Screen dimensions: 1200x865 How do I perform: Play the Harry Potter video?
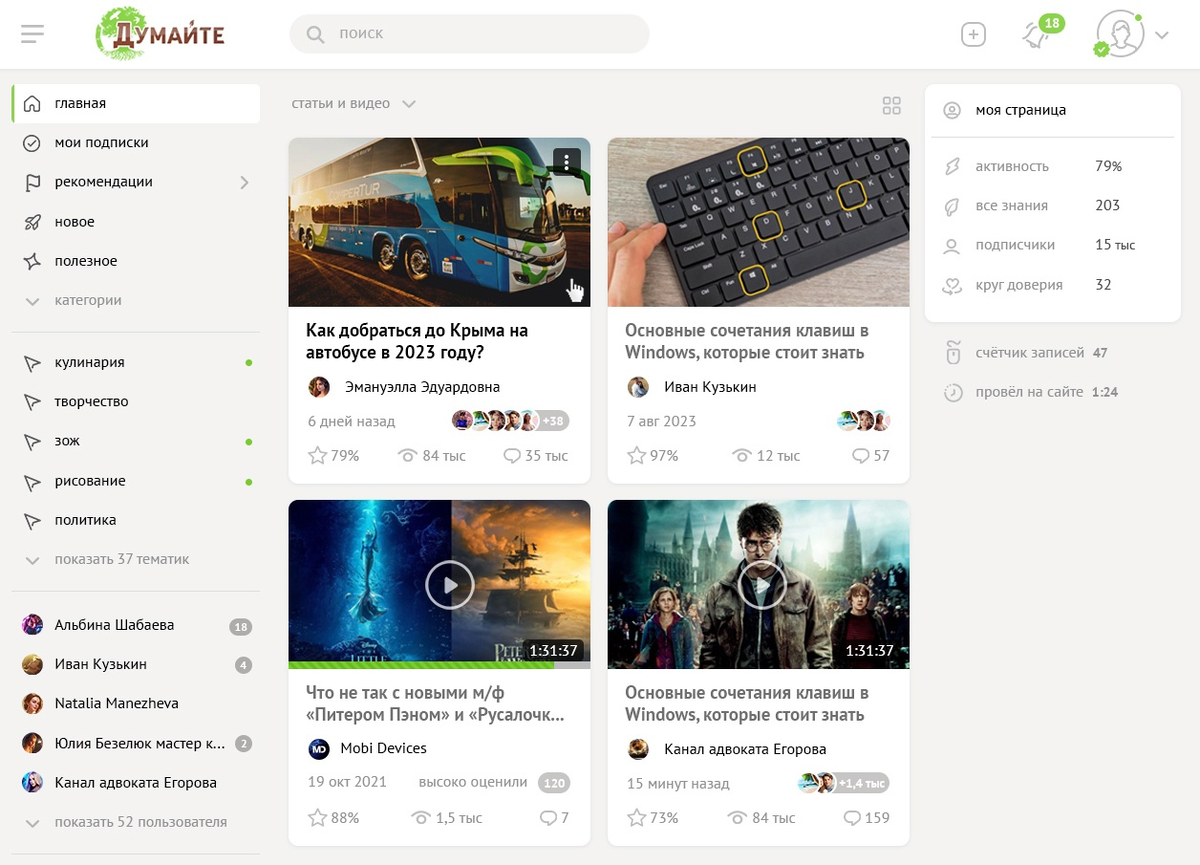tap(761, 585)
